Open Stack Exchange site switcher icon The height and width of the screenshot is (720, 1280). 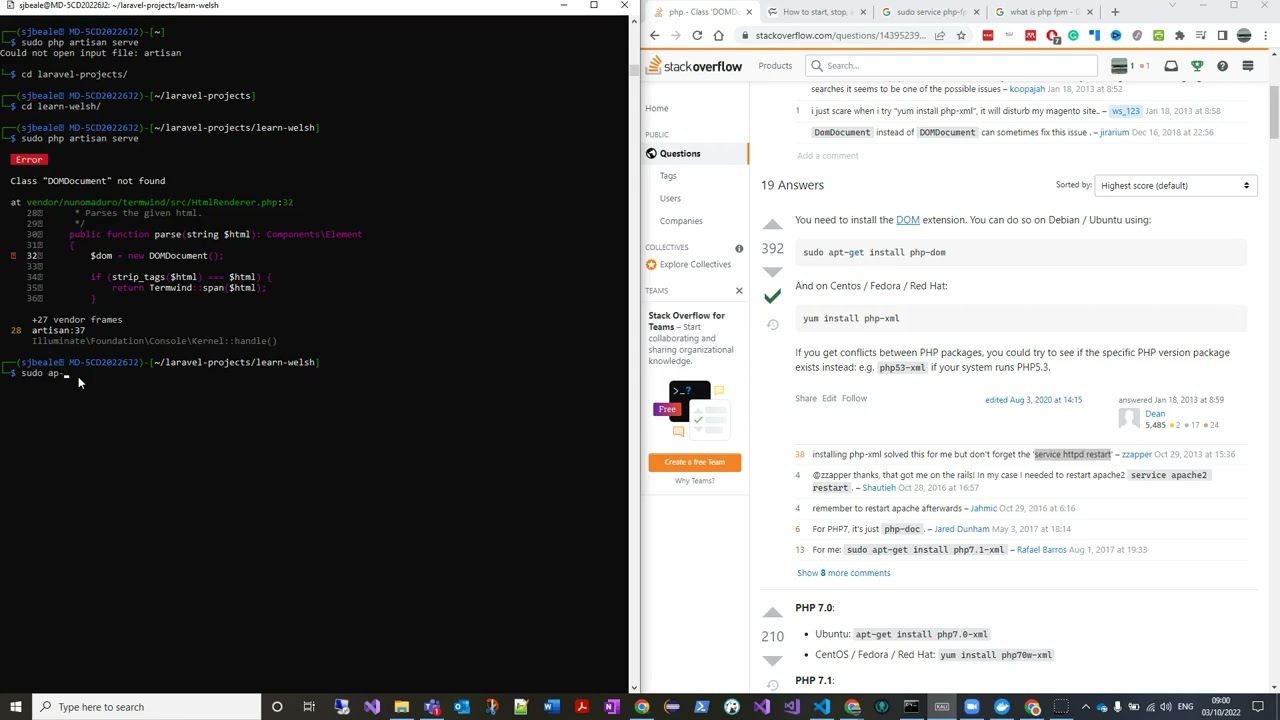(x=1248, y=66)
